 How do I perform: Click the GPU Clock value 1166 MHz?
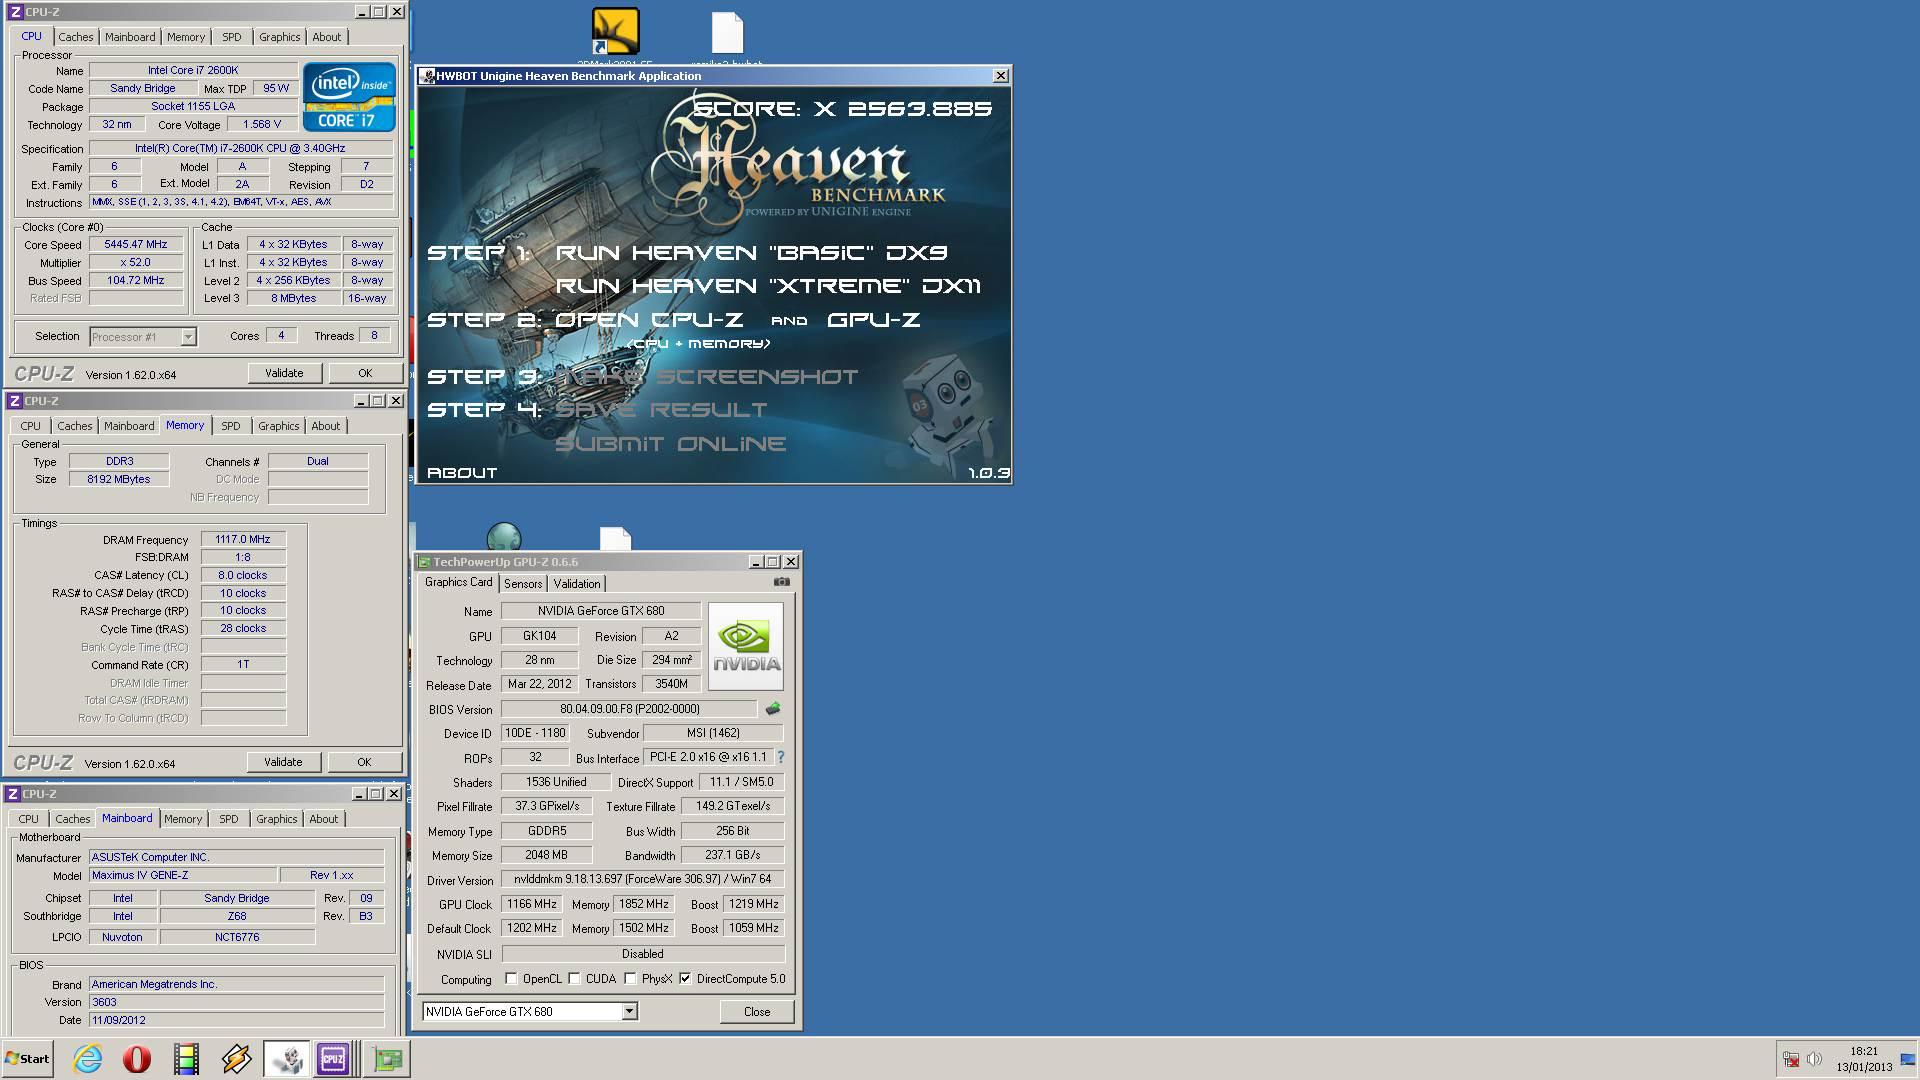(532, 904)
